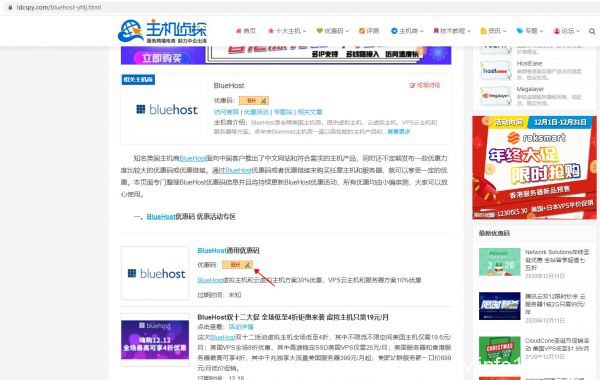
Task: Open the raksmart 年终大促 ad banner
Action: 534,168
